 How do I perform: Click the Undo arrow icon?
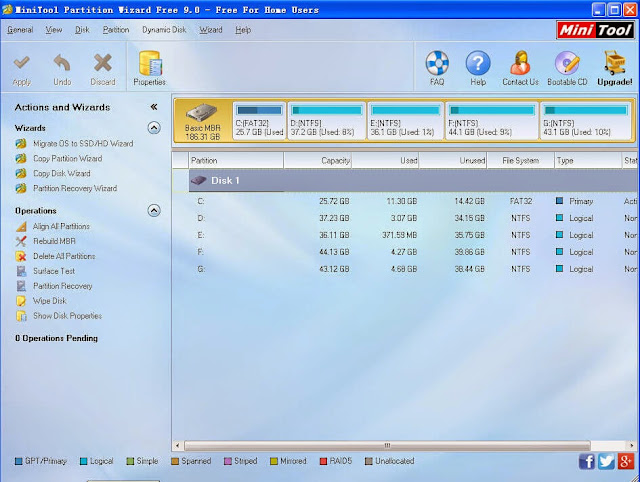point(62,62)
